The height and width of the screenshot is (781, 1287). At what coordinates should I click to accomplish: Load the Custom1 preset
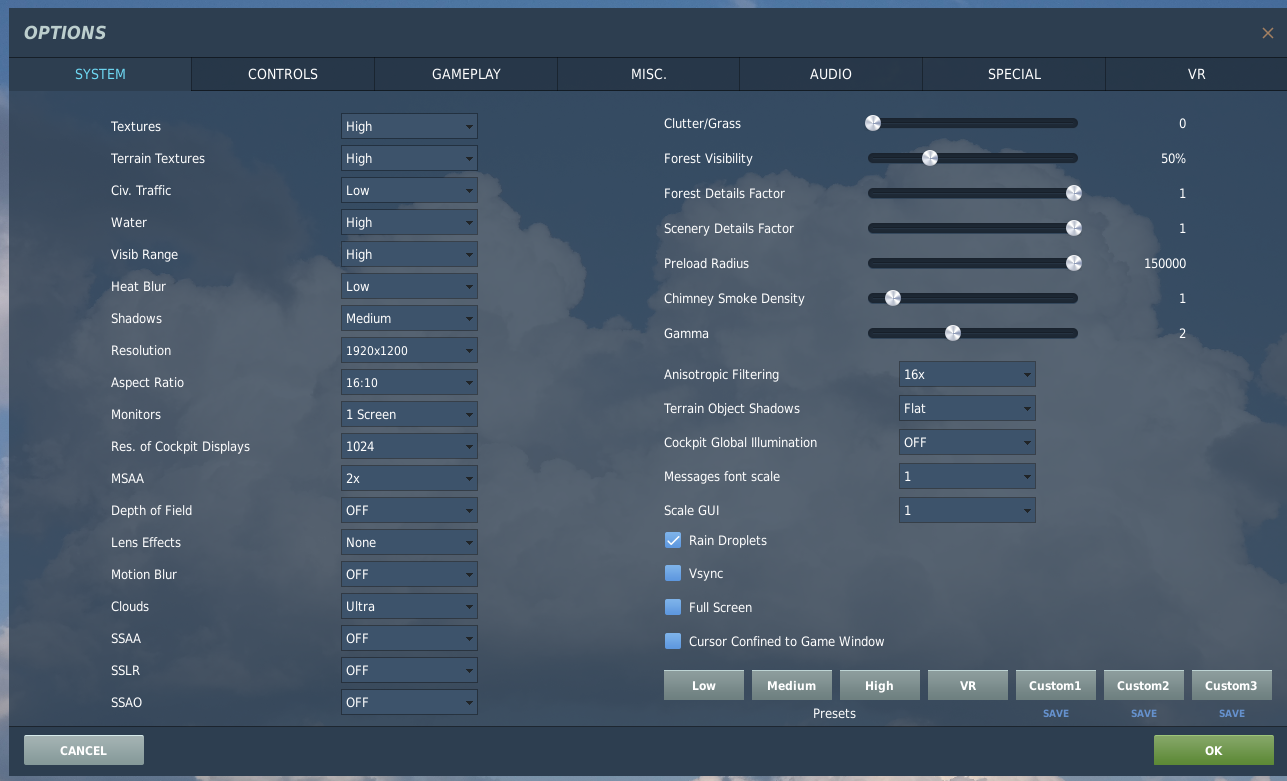1056,685
